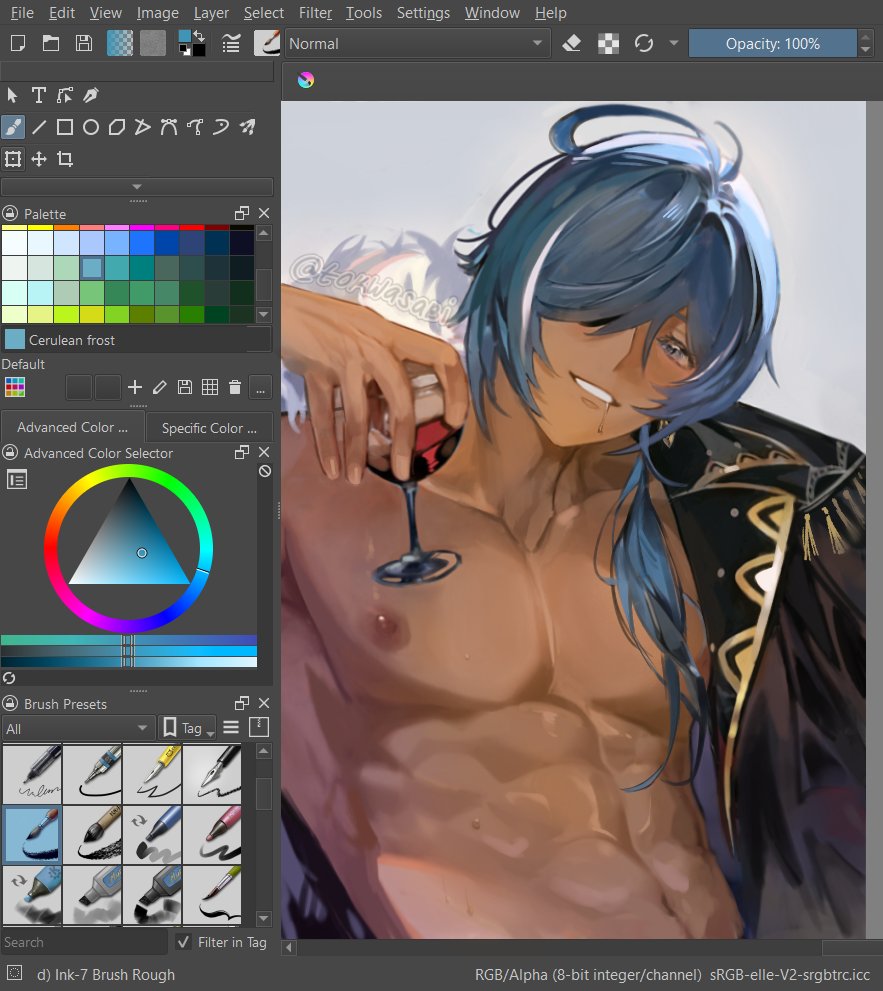Open the Tag button menu
The width and height of the screenshot is (883, 991).
click(186, 728)
